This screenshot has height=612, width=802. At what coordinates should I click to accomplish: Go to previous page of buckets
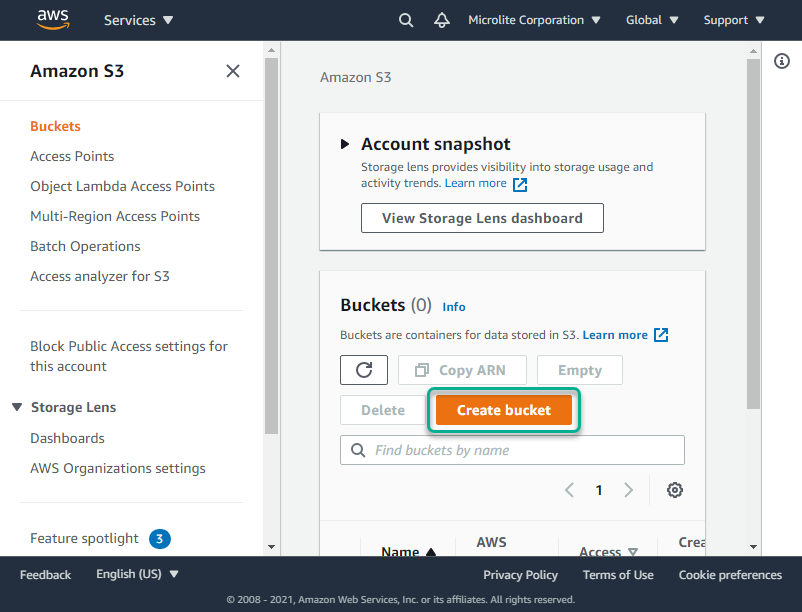[x=569, y=490]
